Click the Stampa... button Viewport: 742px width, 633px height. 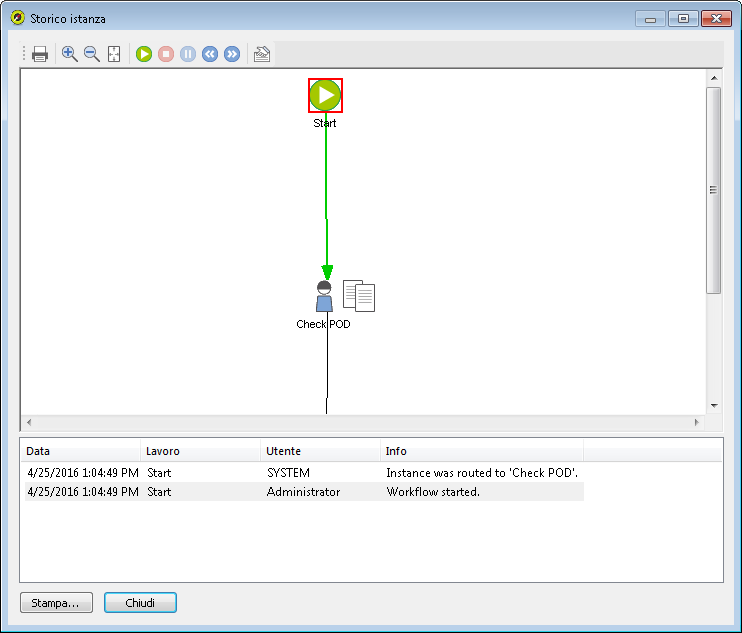[56, 603]
